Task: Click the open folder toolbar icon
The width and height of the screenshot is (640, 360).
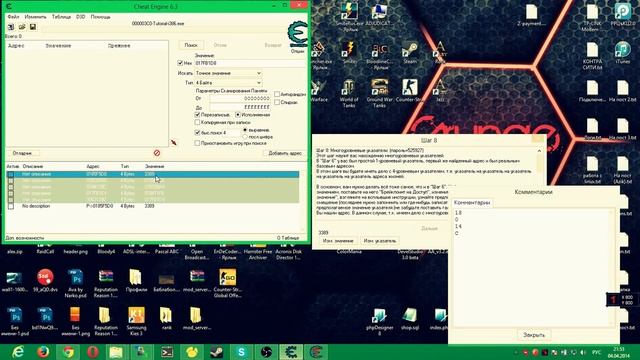Action: coord(22,27)
